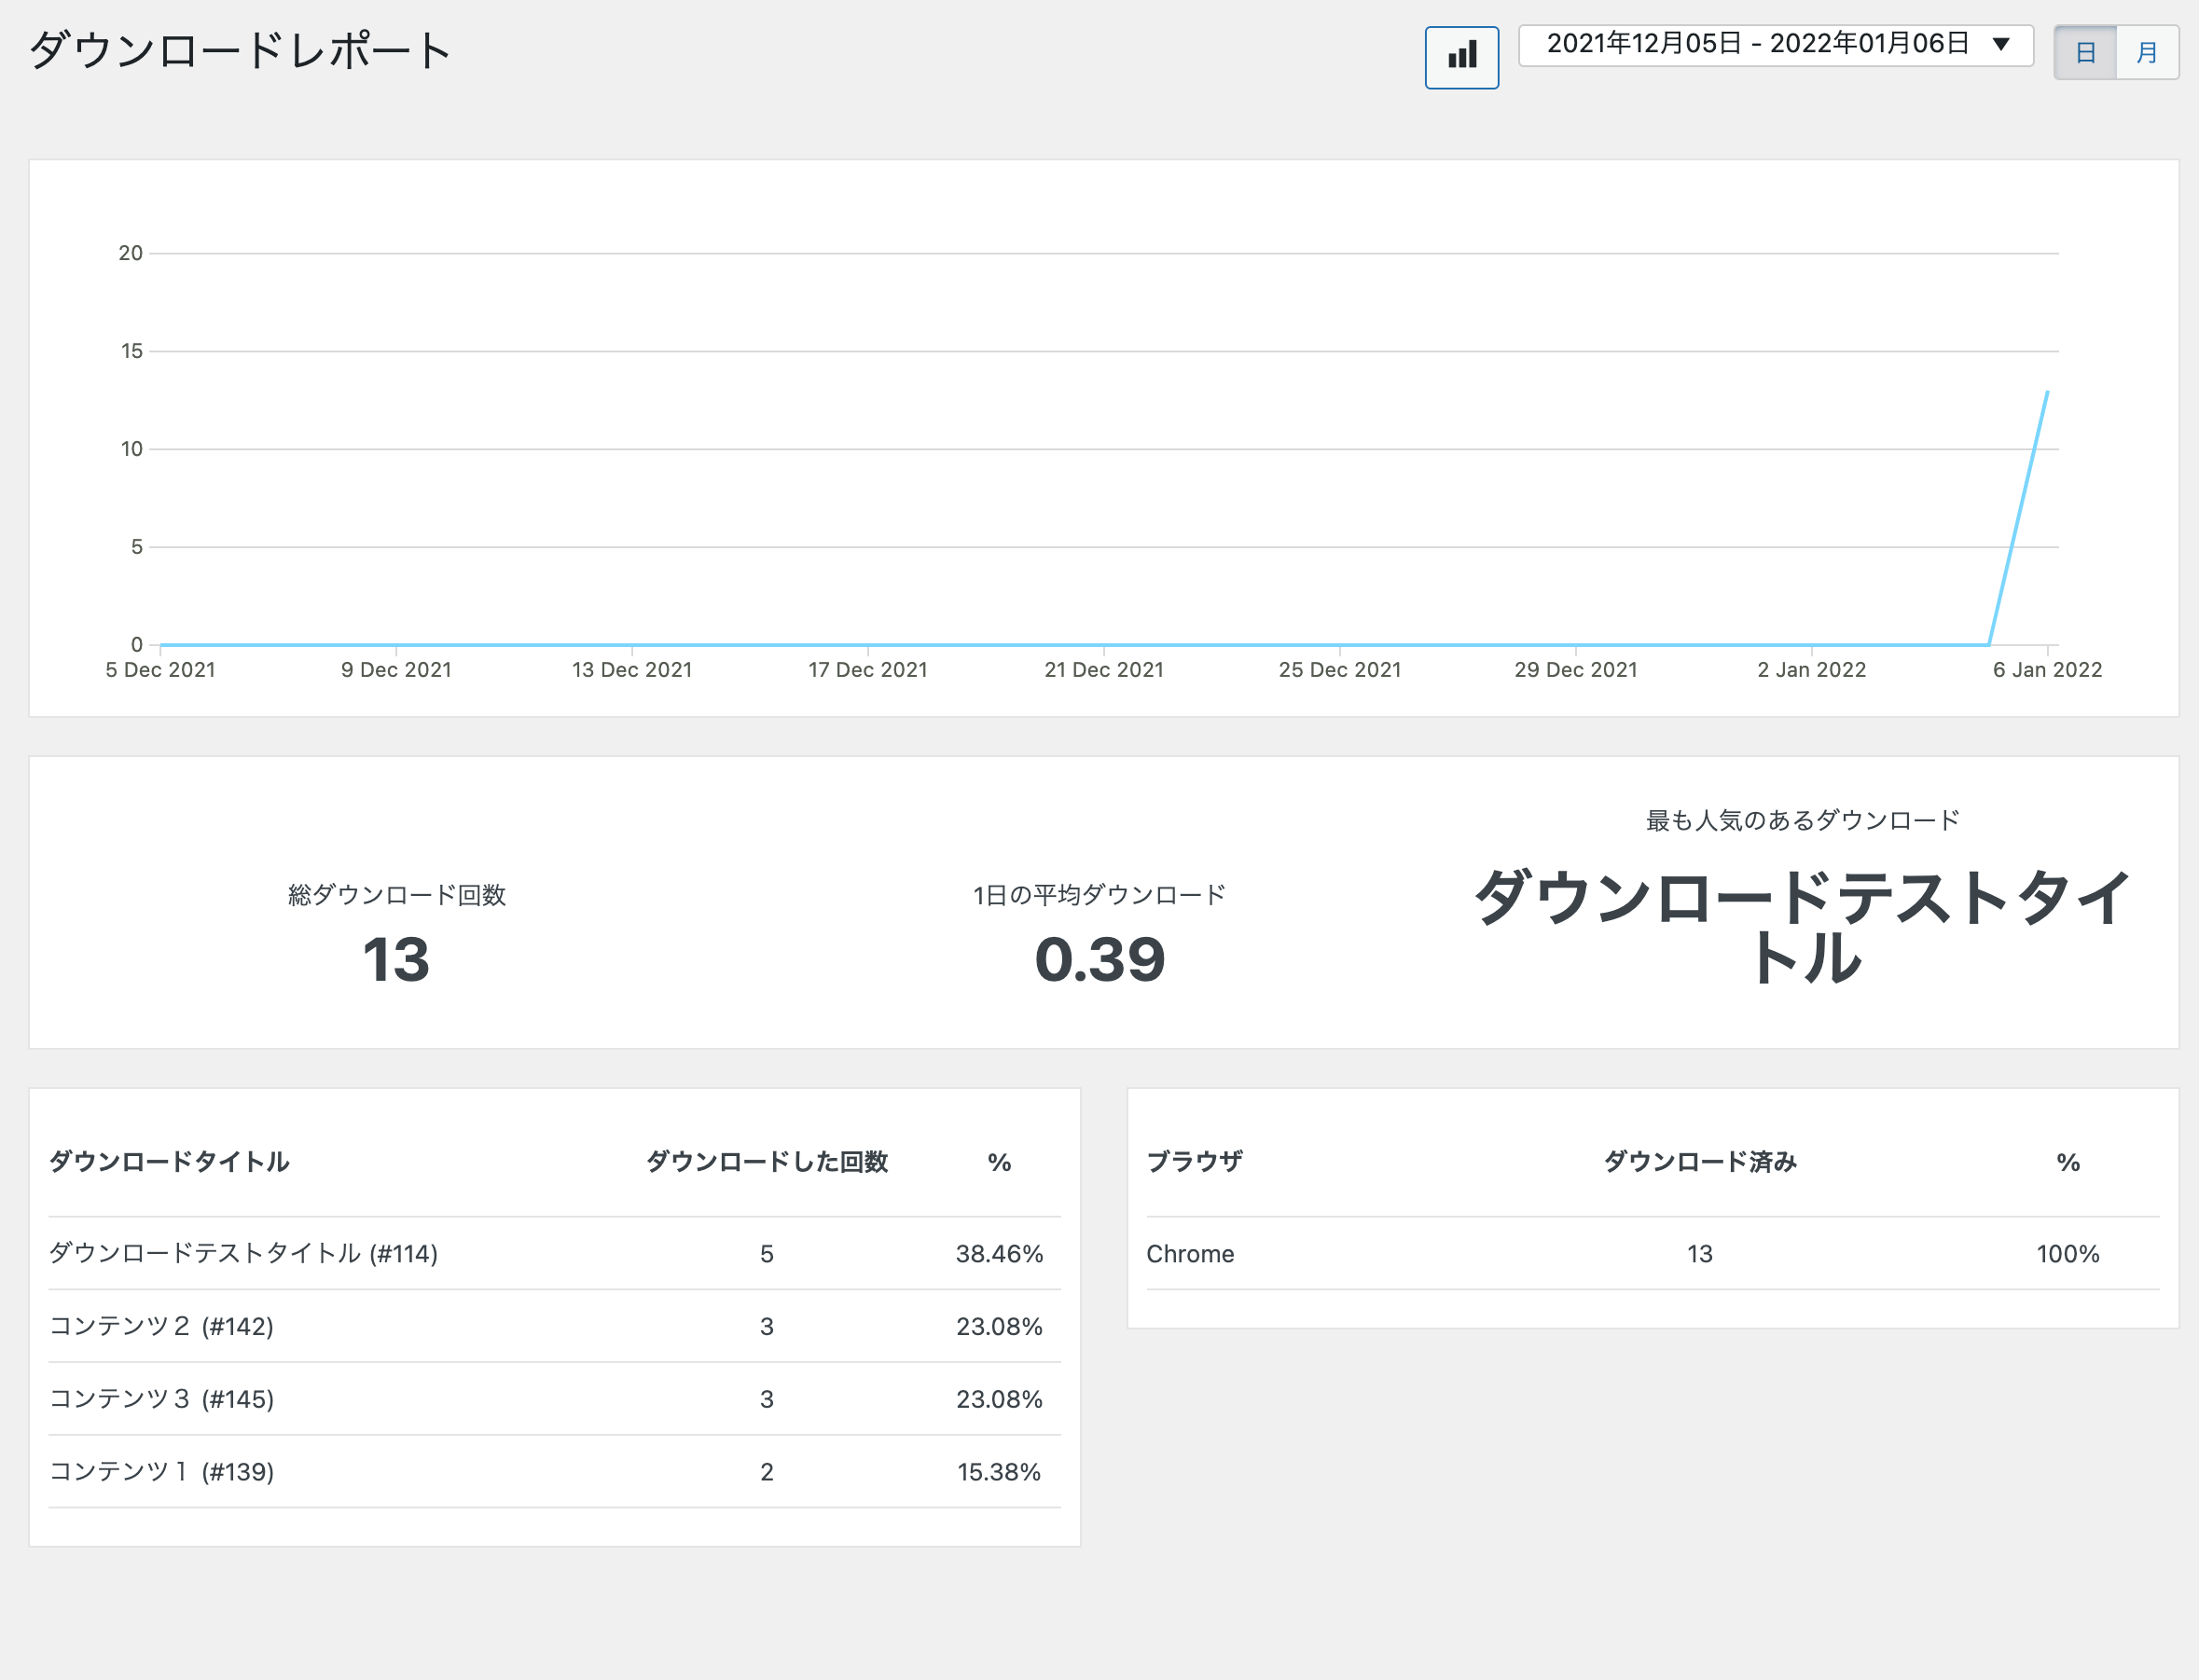The height and width of the screenshot is (1680, 2199).
Task: Click the ブラウザ column header
Action: click(x=1194, y=1162)
